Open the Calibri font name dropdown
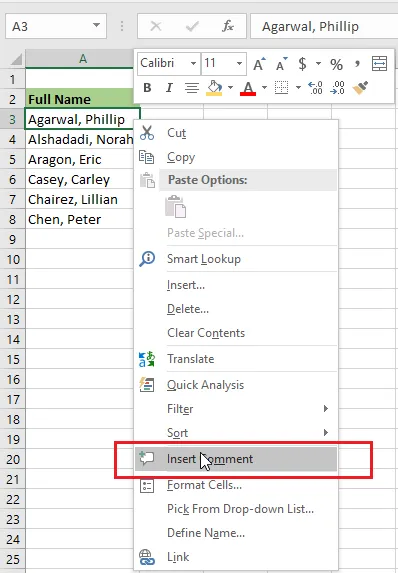 [193, 64]
